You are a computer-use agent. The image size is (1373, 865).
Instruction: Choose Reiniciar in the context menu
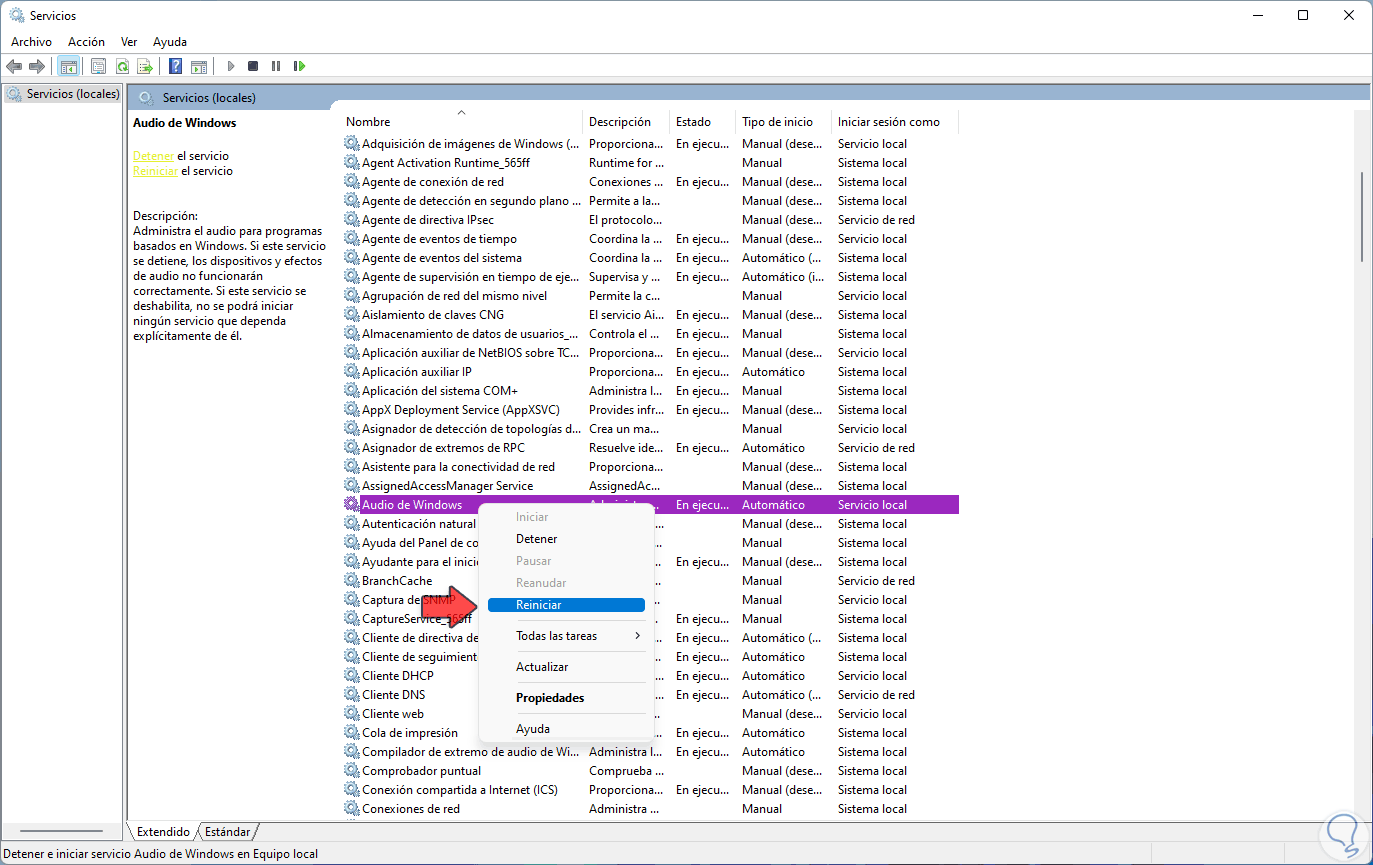[566, 605]
